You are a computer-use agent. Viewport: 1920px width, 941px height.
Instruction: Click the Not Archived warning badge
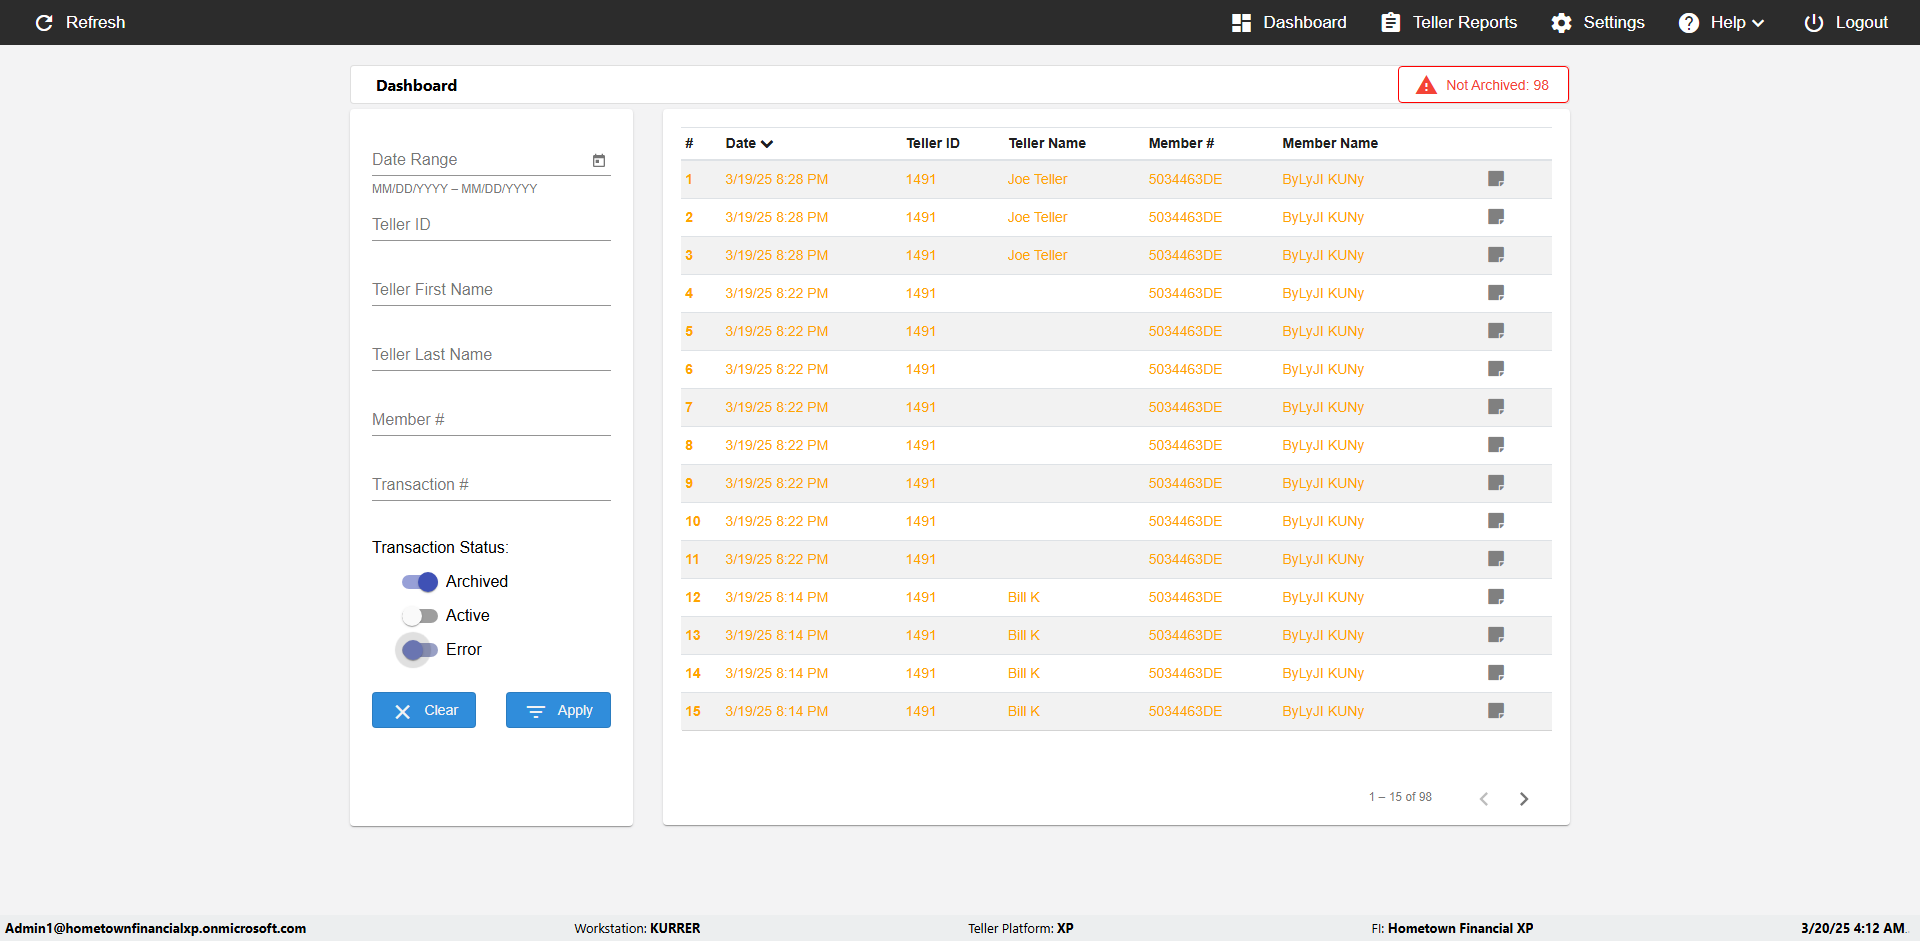(1483, 85)
